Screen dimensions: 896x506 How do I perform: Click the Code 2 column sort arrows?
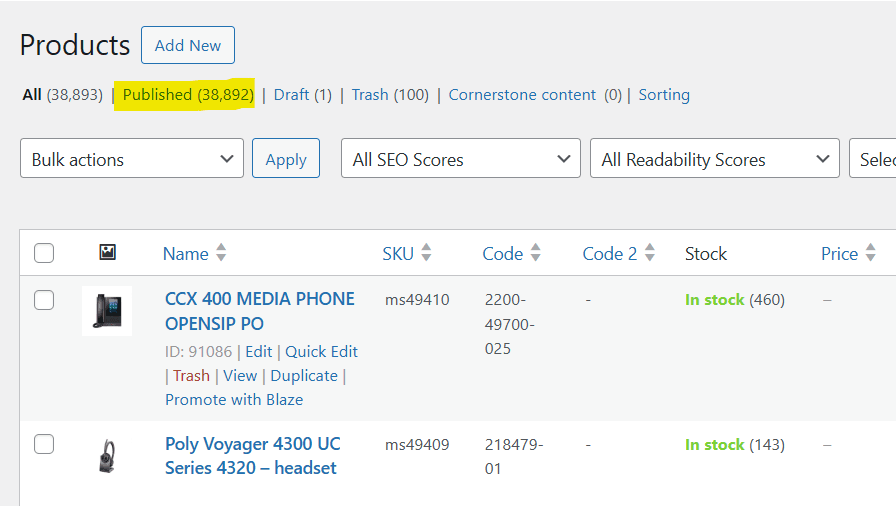point(650,254)
